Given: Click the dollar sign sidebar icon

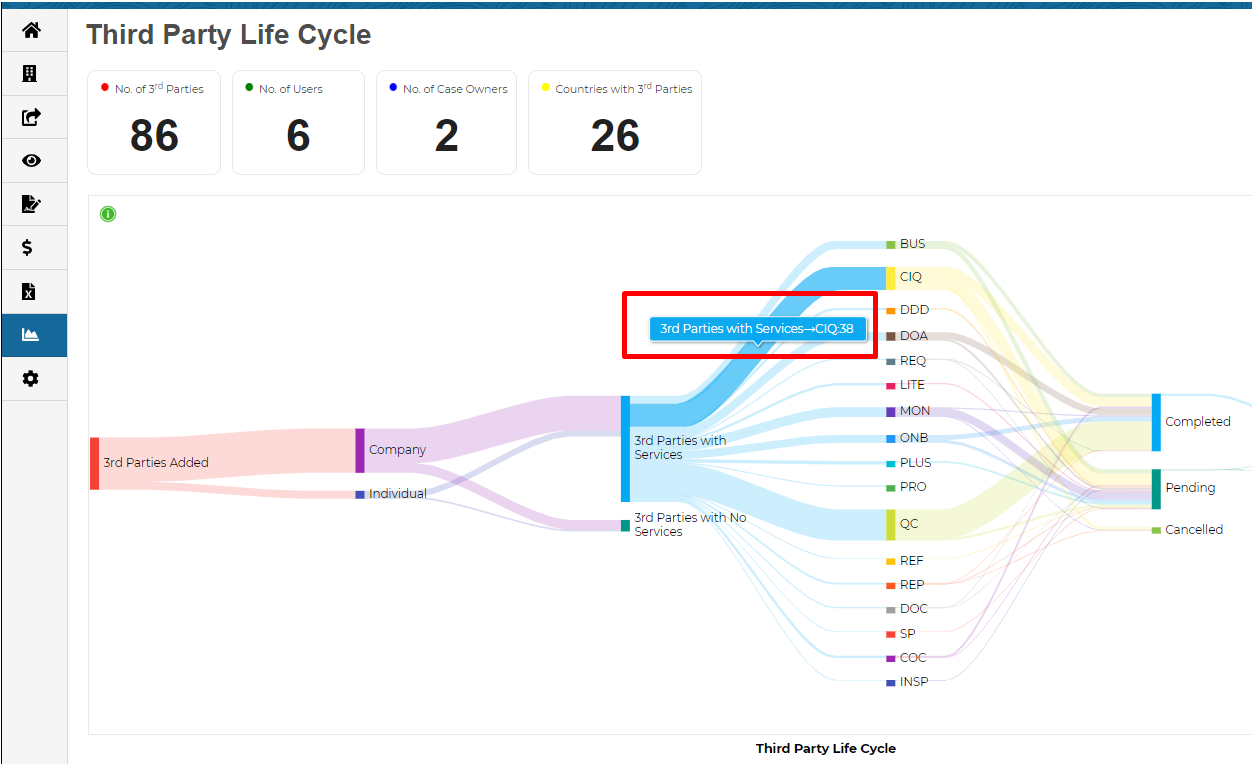Looking at the screenshot, I should pos(29,247).
